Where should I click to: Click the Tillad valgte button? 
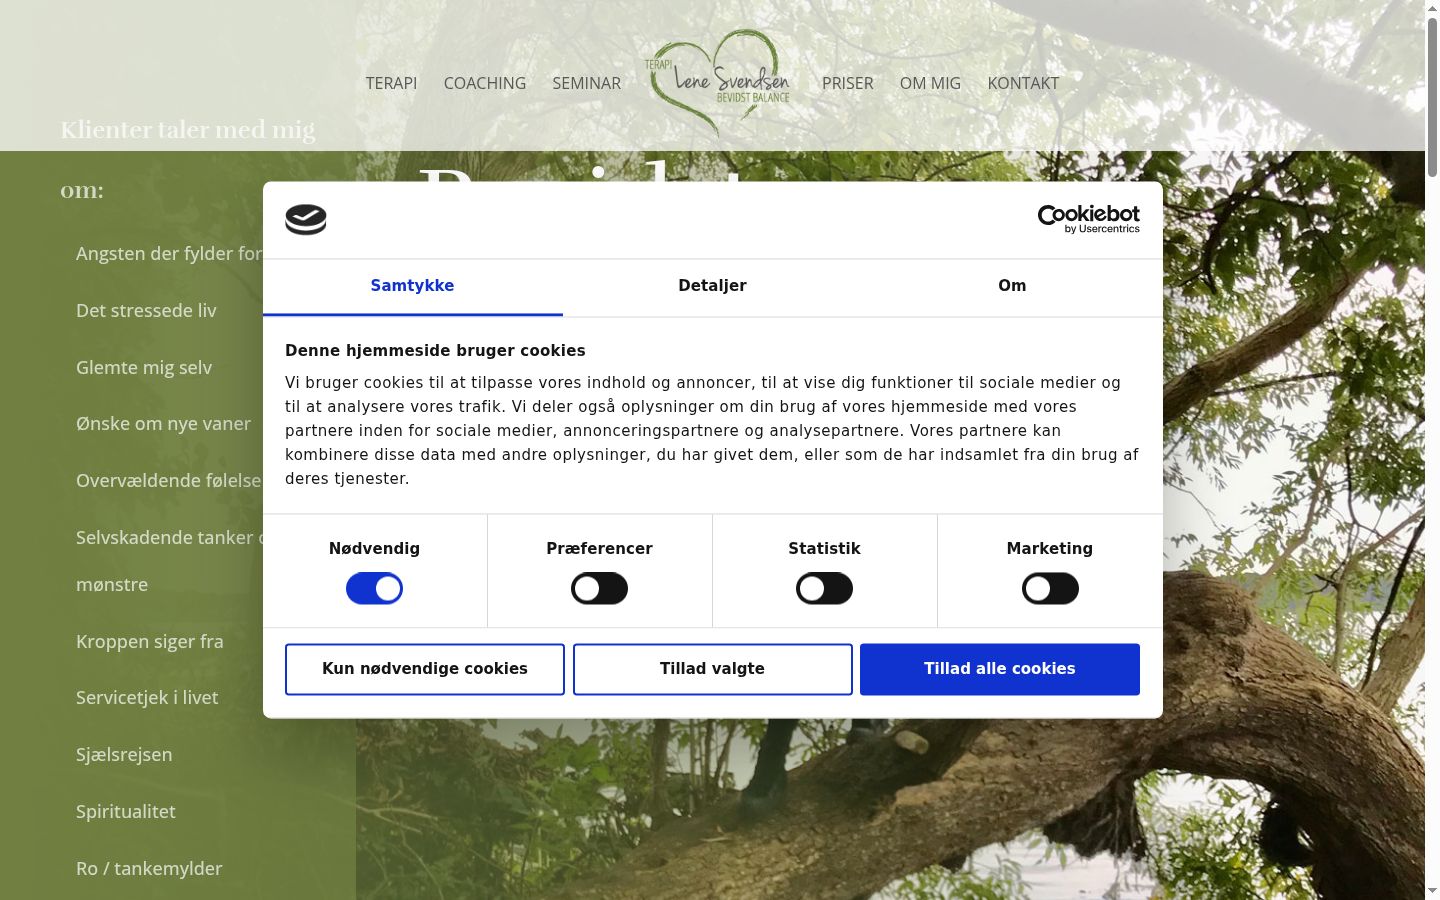click(712, 669)
